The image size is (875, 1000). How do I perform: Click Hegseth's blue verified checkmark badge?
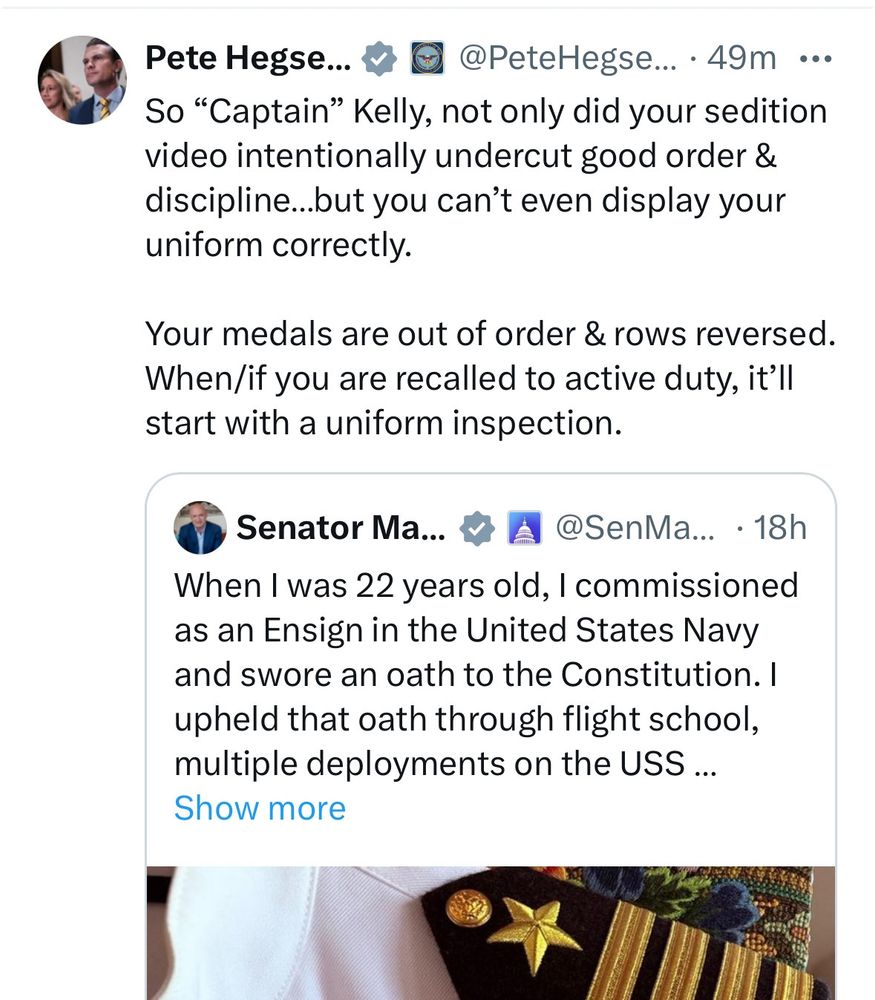click(x=378, y=59)
